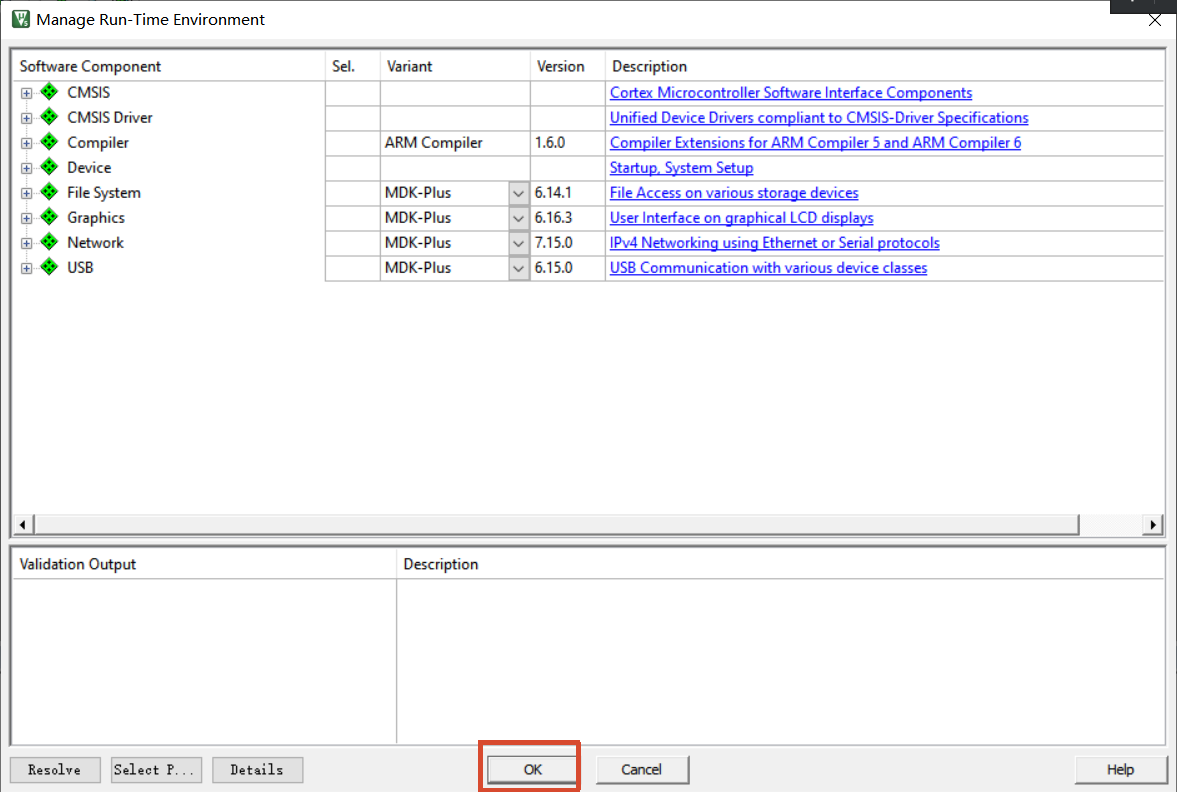Click the ARM Compiler variant cell
The height and width of the screenshot is (792, 1177).
455,143
